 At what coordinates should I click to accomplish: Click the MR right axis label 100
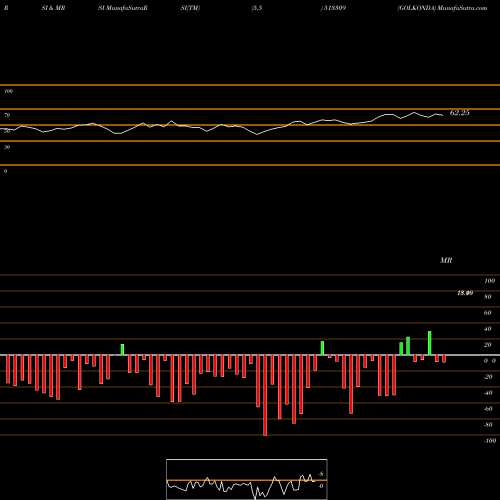pyautogui.click(x=489, y=281)
